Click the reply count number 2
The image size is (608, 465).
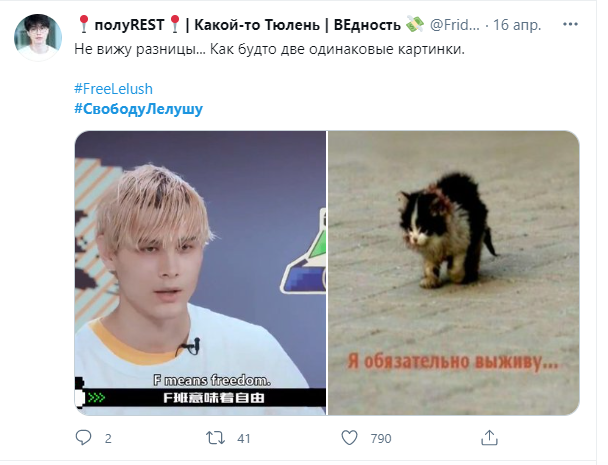point(108,439)
